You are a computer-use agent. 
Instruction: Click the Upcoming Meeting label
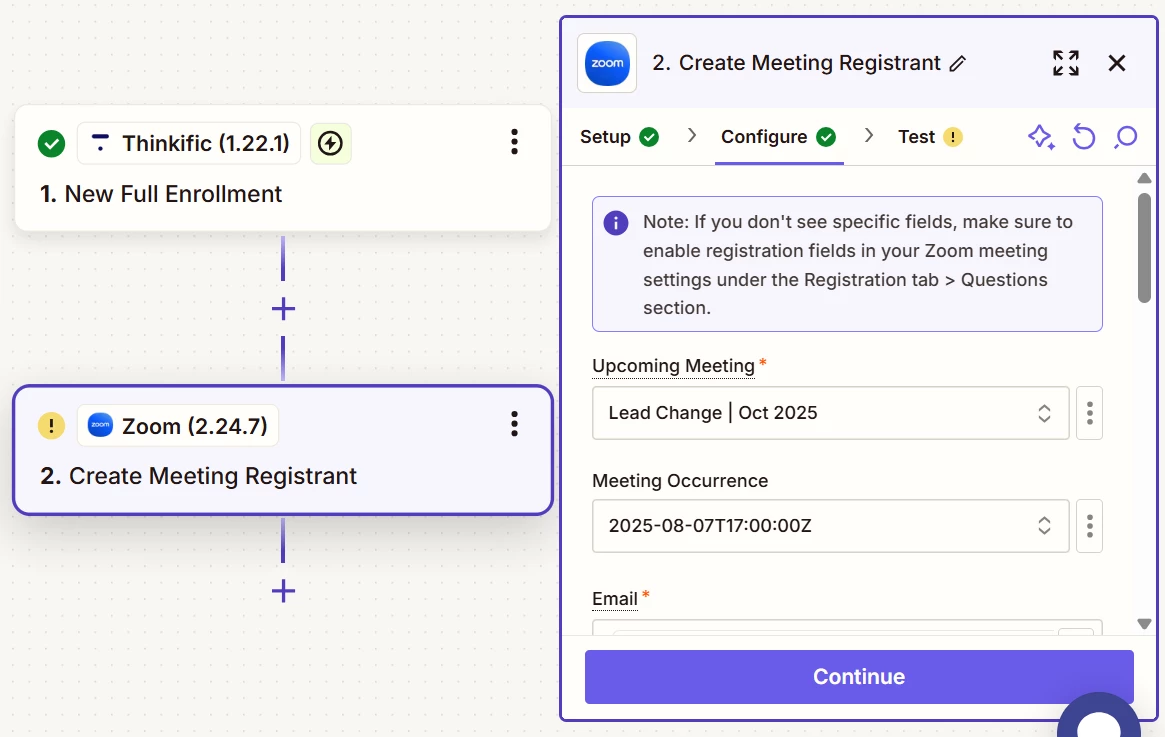(x=673, y=366)
